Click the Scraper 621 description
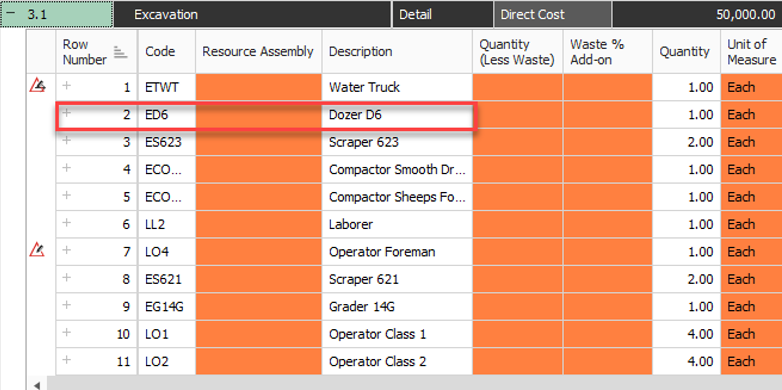The image size is (782, 390). pos(364,279)
